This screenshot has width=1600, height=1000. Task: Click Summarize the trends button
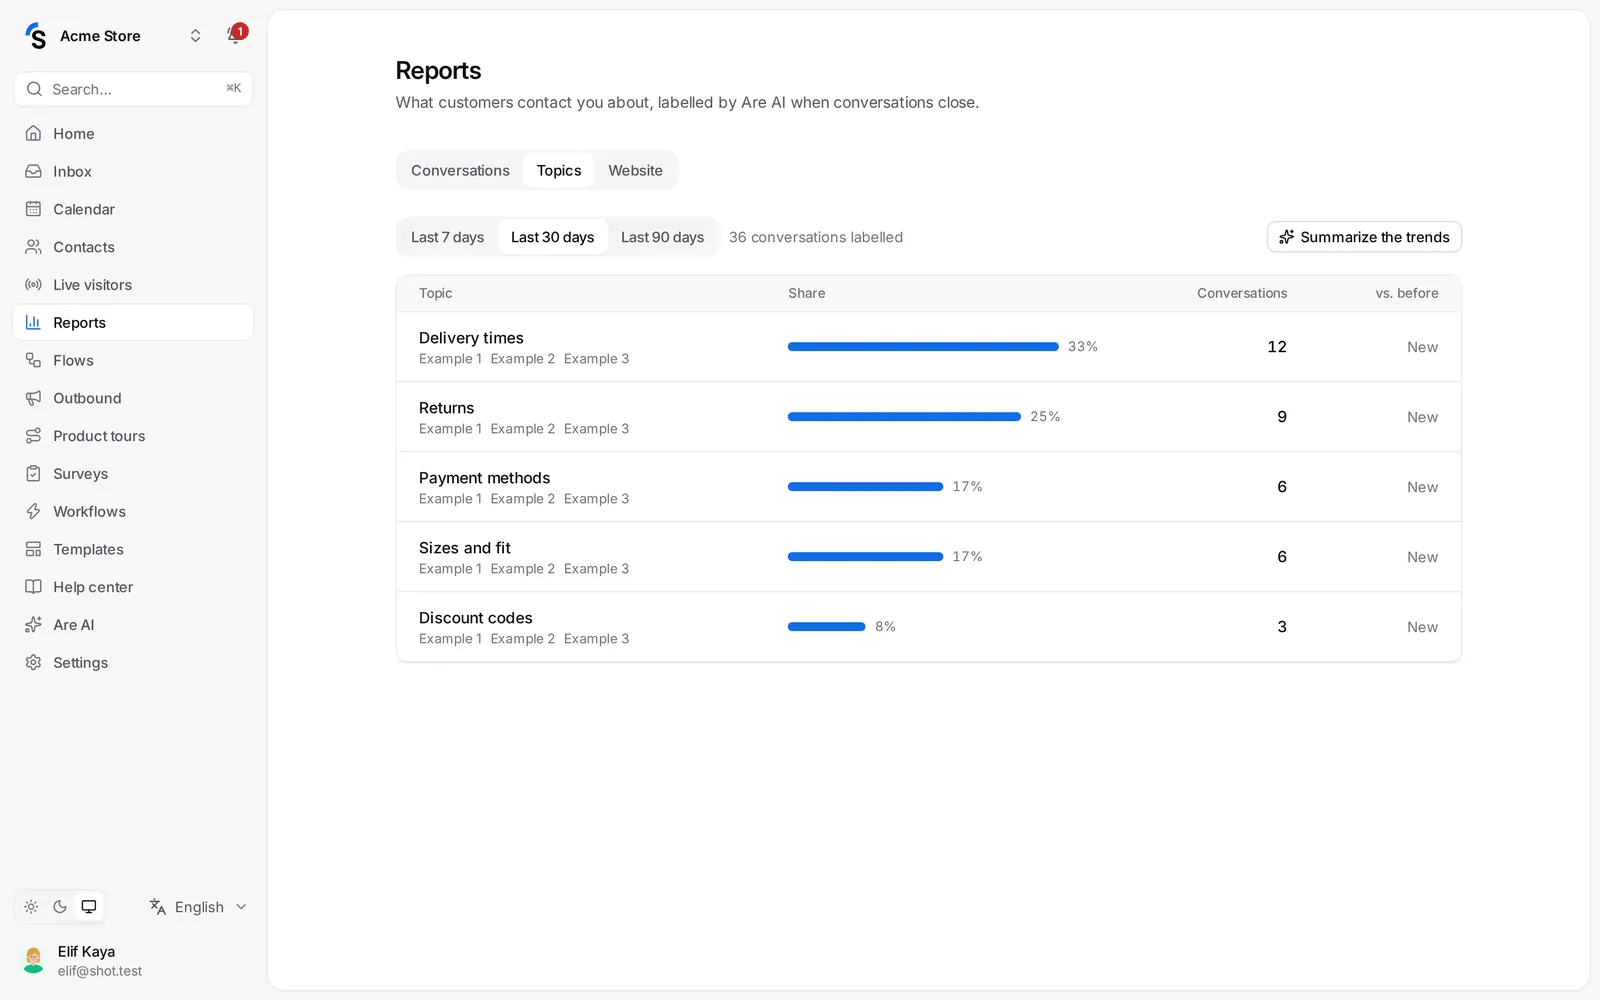point(1364,237)
